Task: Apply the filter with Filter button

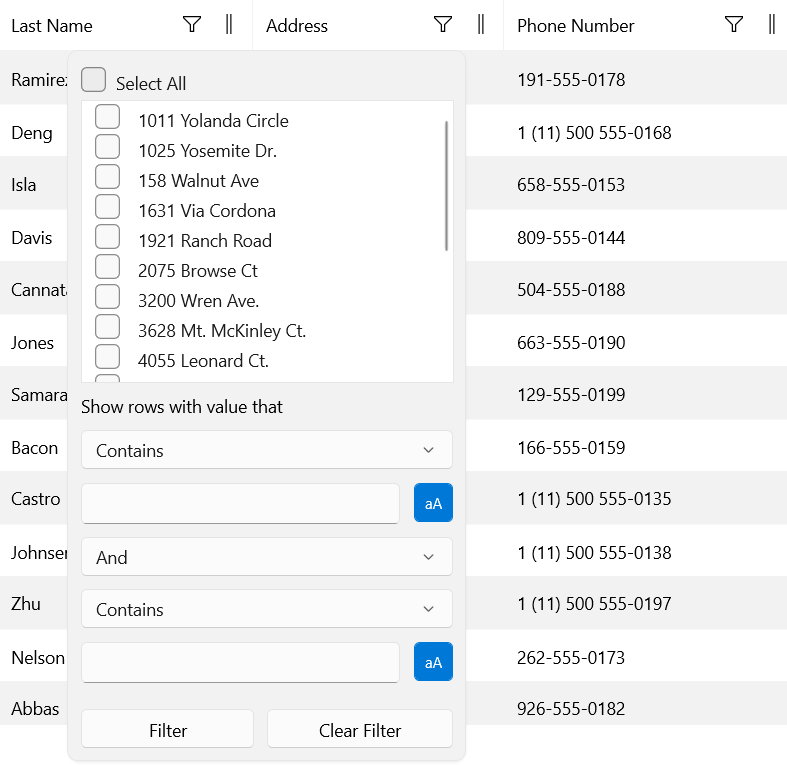Action: tap(168, 729)
